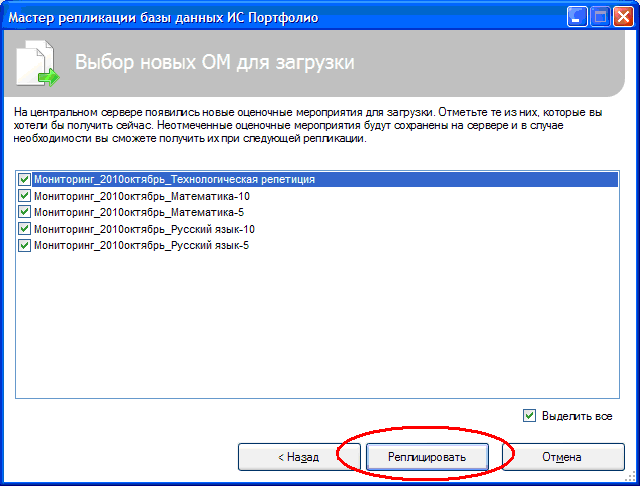This screenshot has width=640, height=486.
Task: Click the window title Мастер репликации базы данных
Action: [x=163, y=18]
